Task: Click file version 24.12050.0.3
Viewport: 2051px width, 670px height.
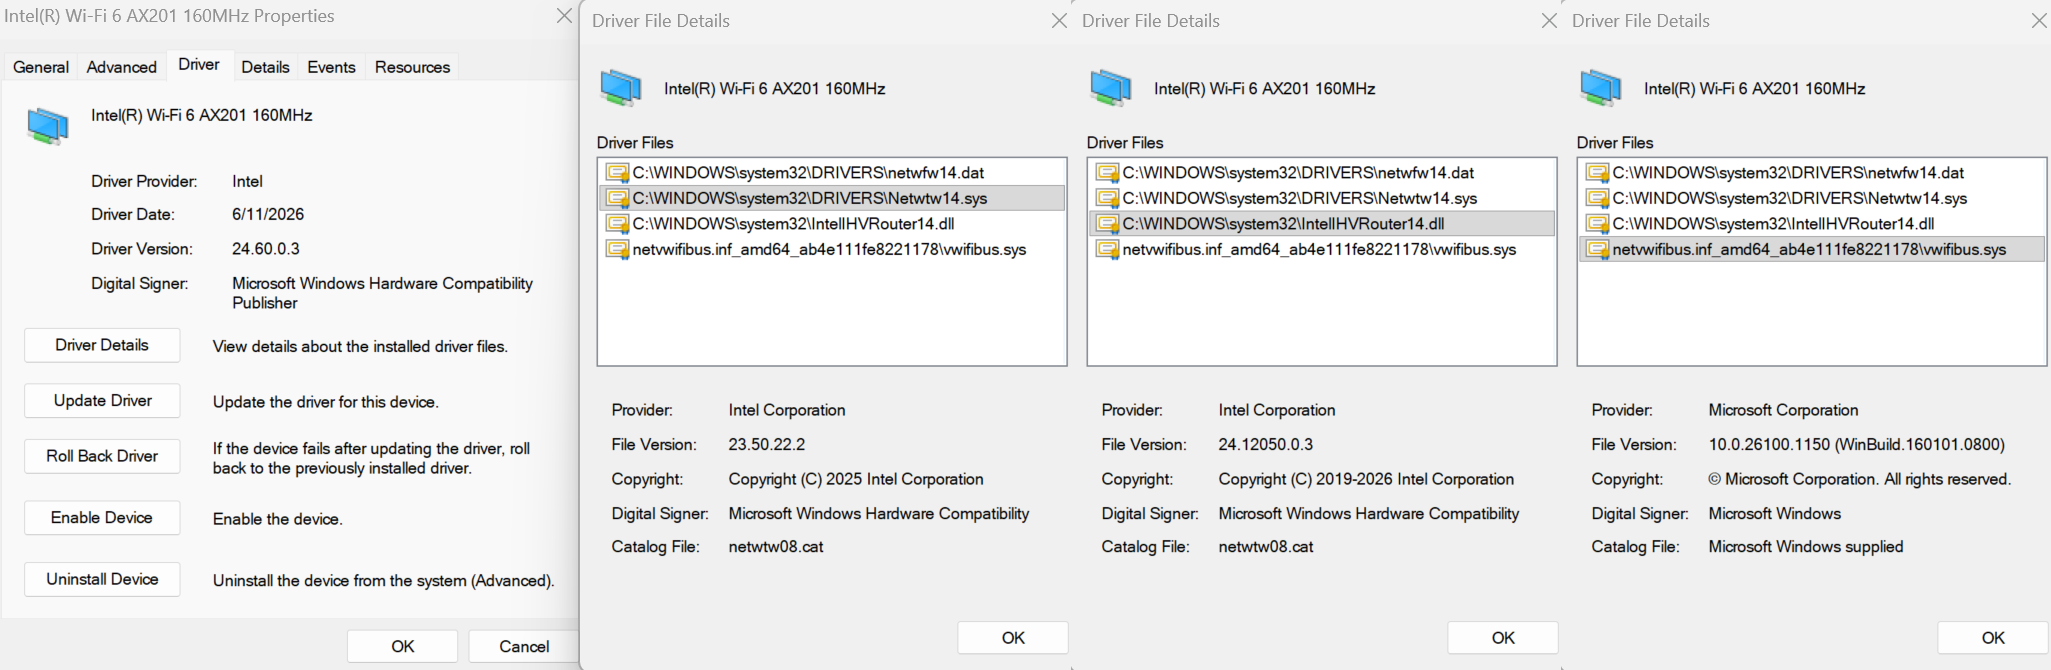Action: 1265,444
